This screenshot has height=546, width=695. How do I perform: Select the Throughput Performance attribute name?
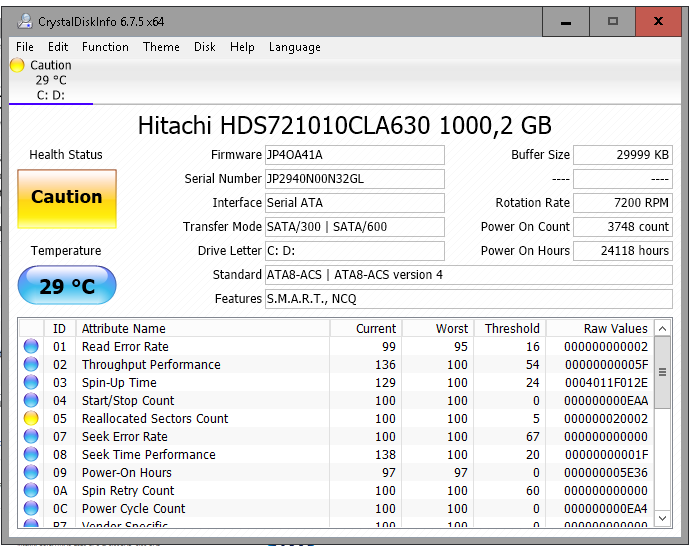tap(151, 364)
